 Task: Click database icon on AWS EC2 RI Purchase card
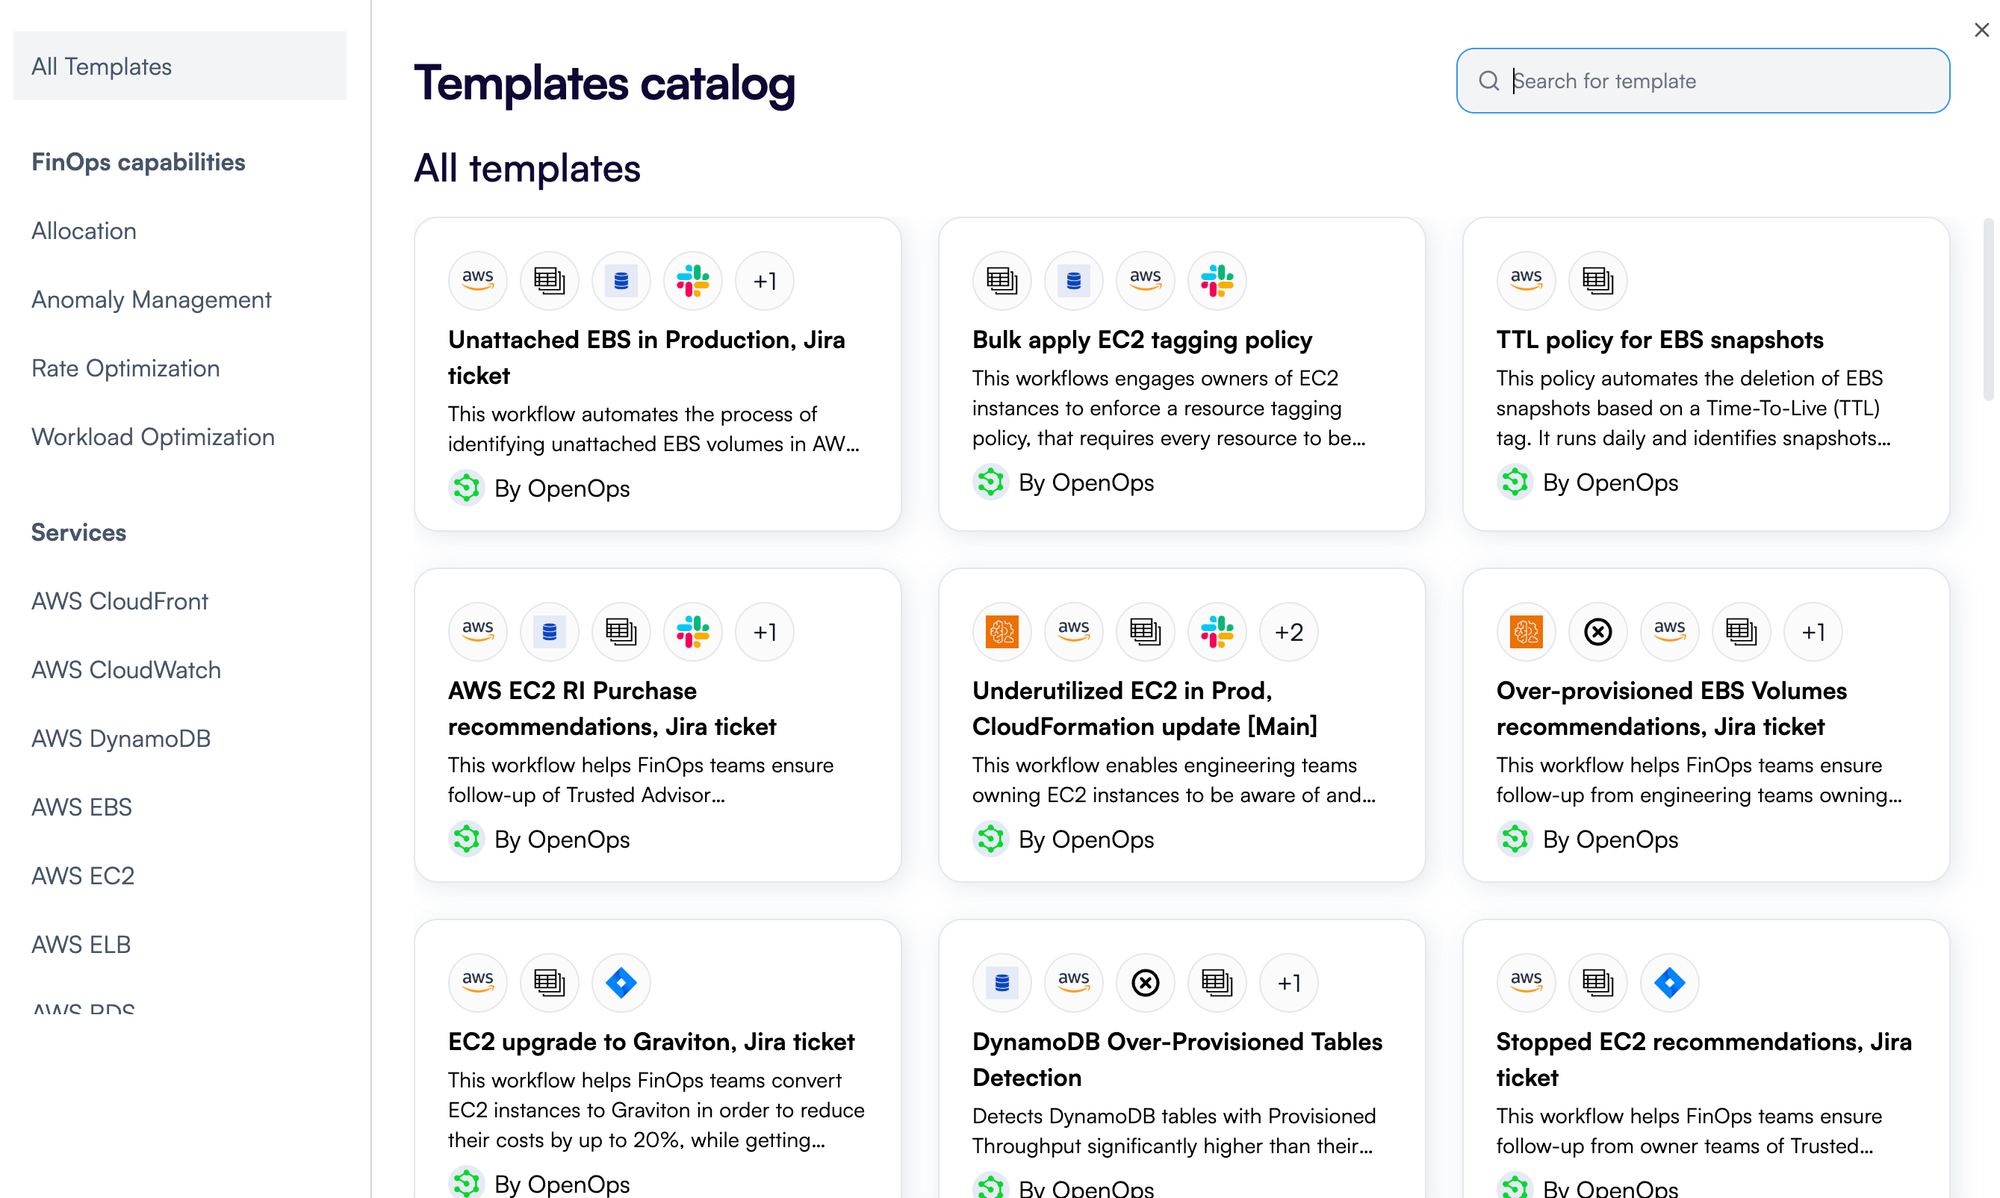pos(549,631)
